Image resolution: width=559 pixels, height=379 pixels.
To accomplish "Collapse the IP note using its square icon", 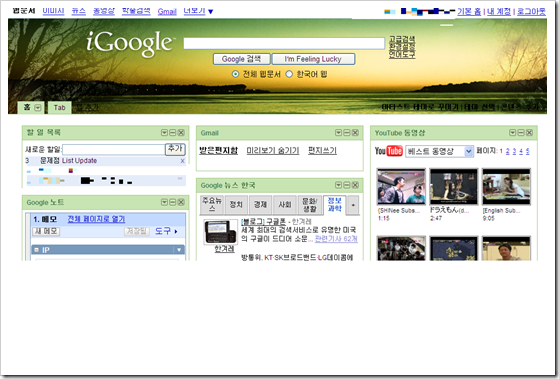I will coord(36,250).
